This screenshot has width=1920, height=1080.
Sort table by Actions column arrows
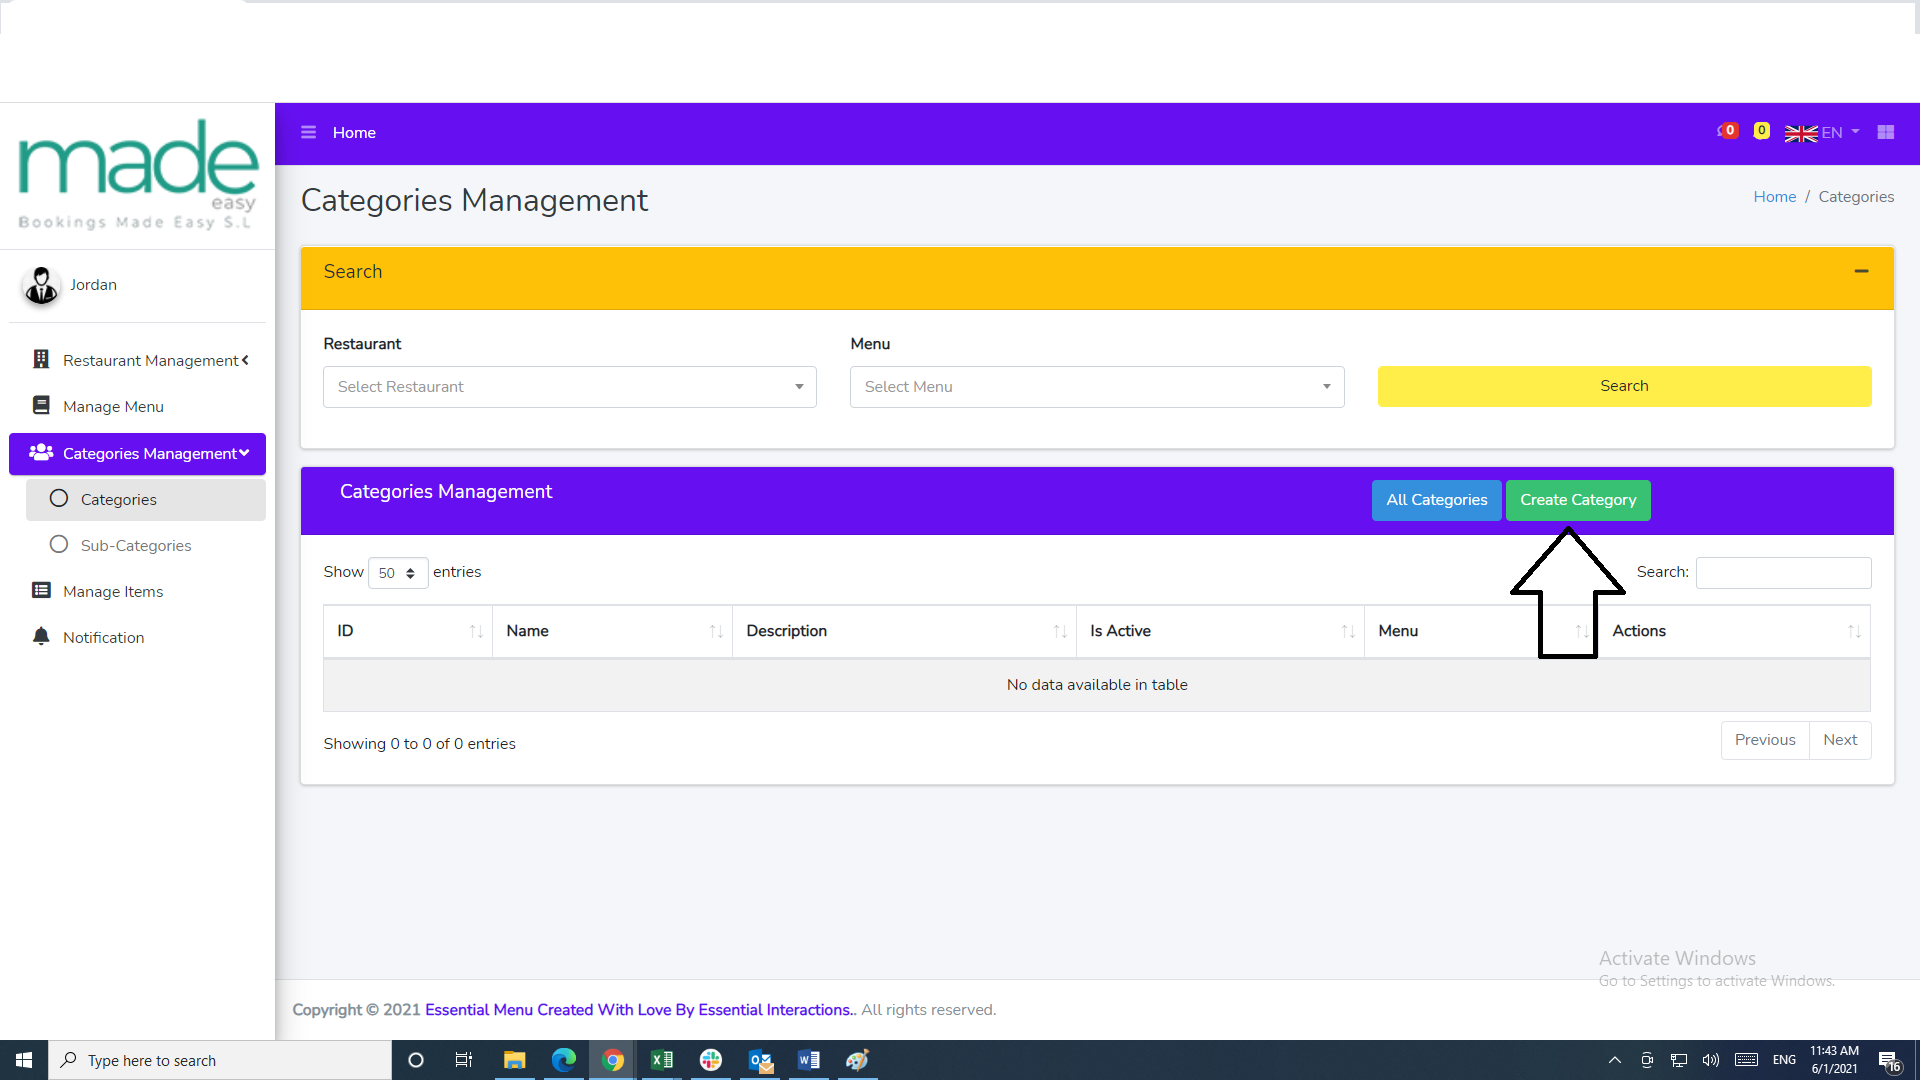point(1854,631)
